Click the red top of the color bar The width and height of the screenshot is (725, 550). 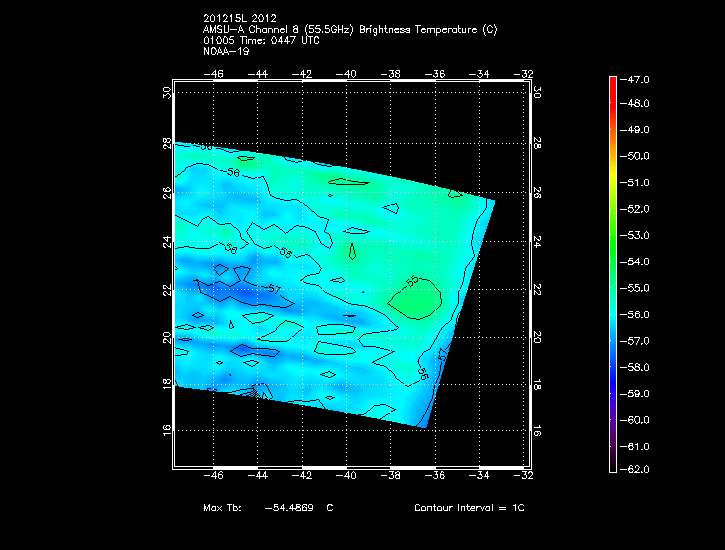(x=613, y=84)
